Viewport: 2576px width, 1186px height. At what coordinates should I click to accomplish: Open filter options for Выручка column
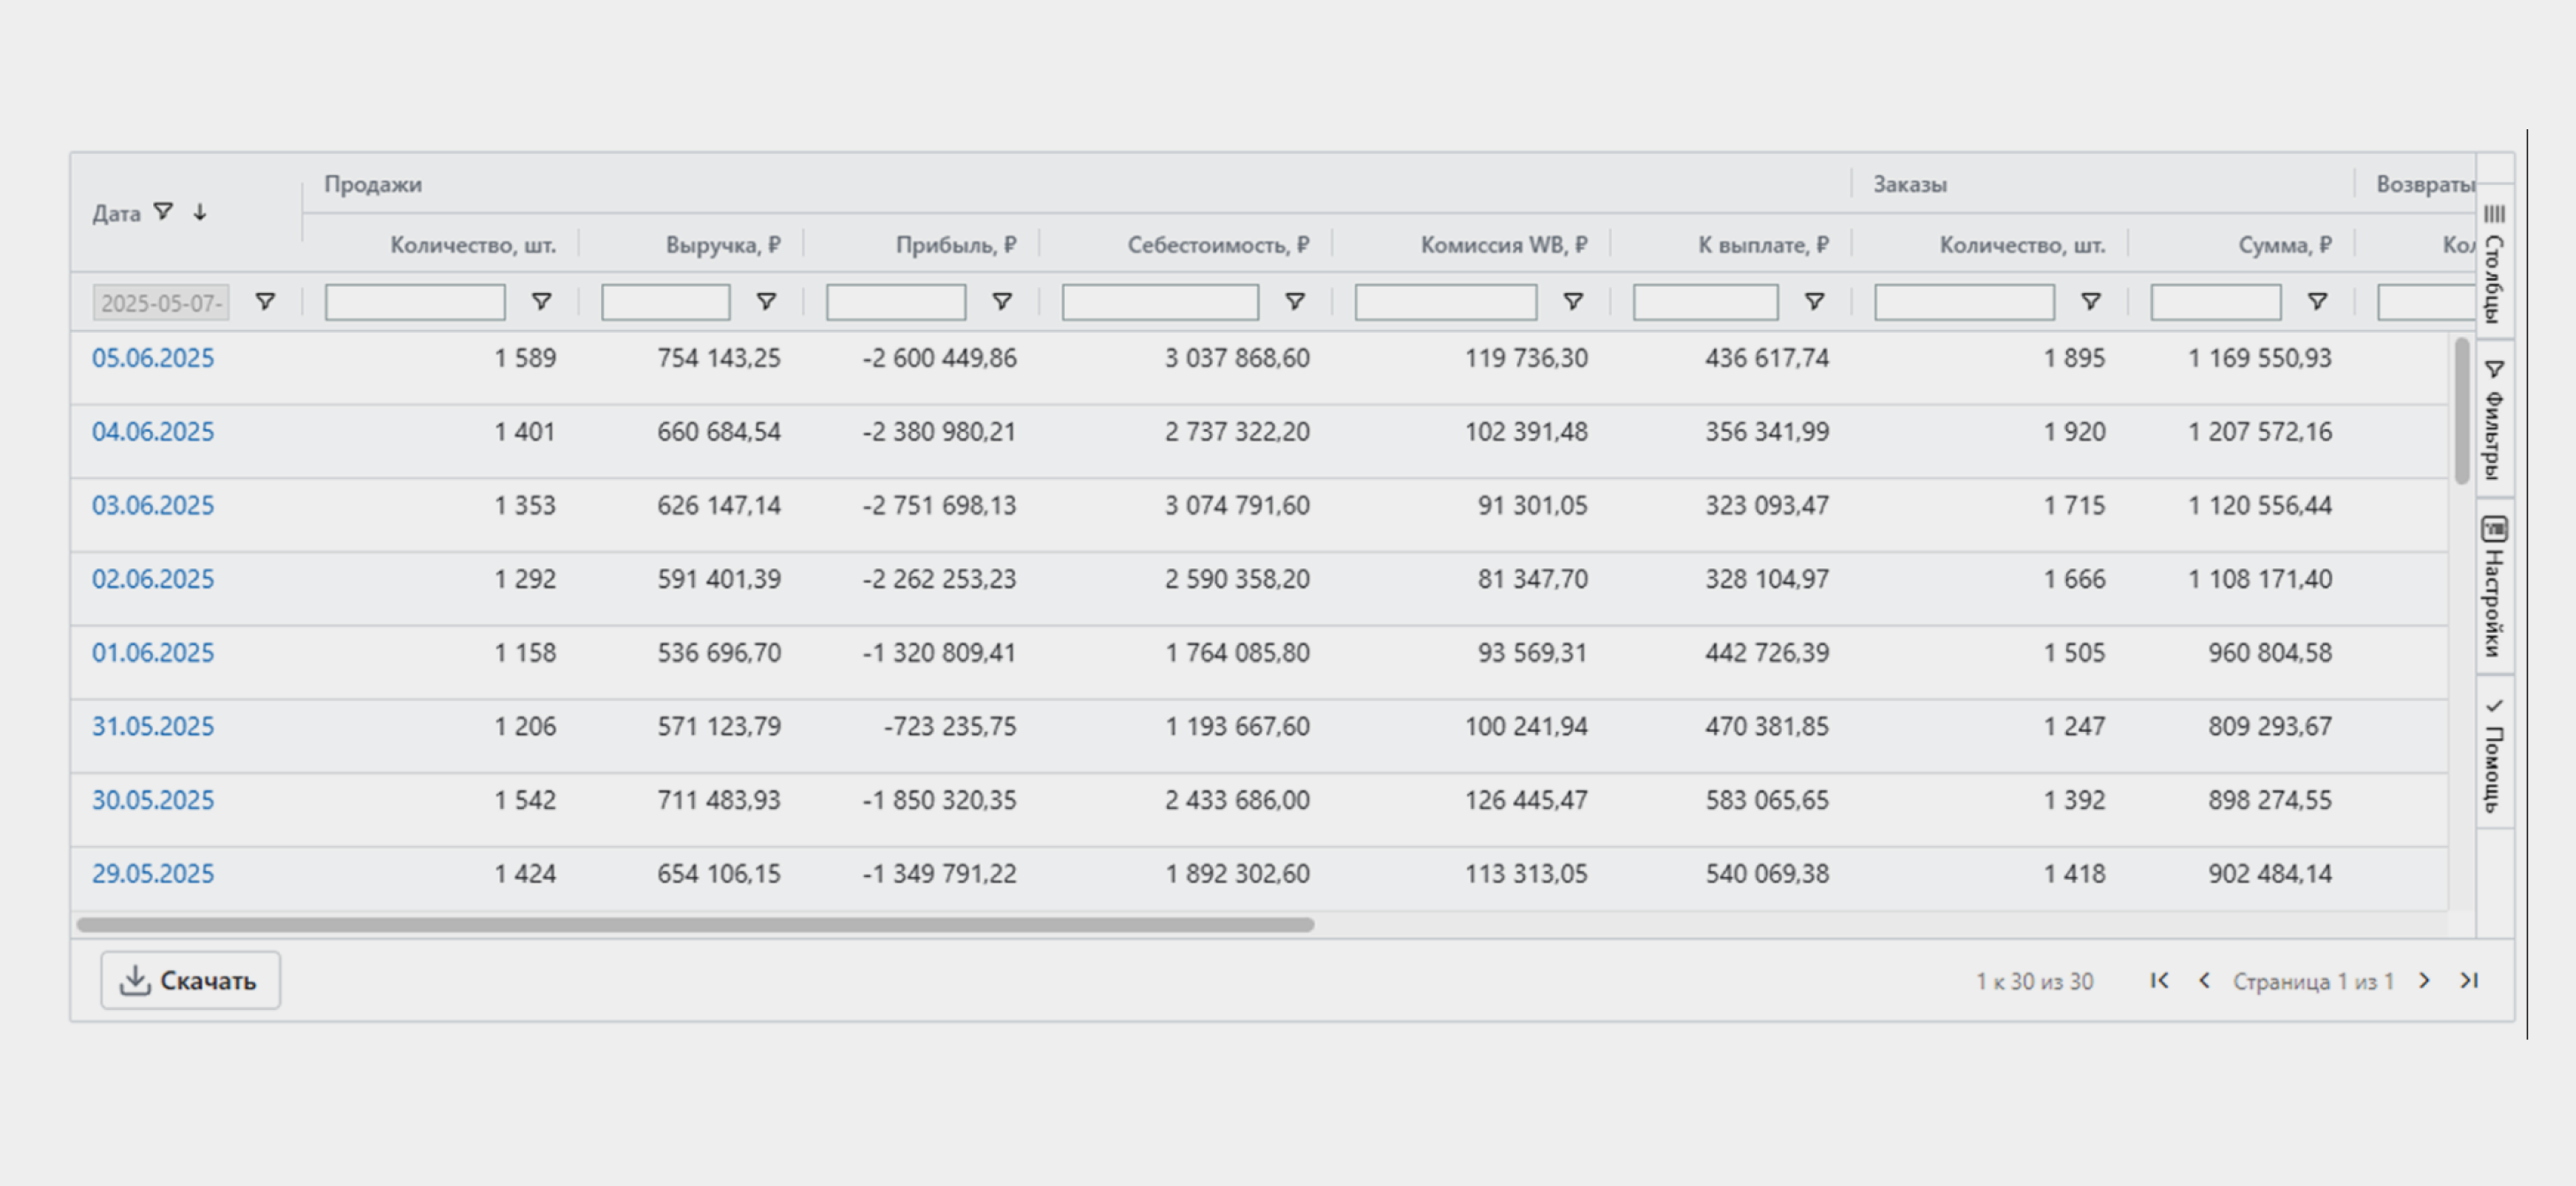[x=766, y=301]
